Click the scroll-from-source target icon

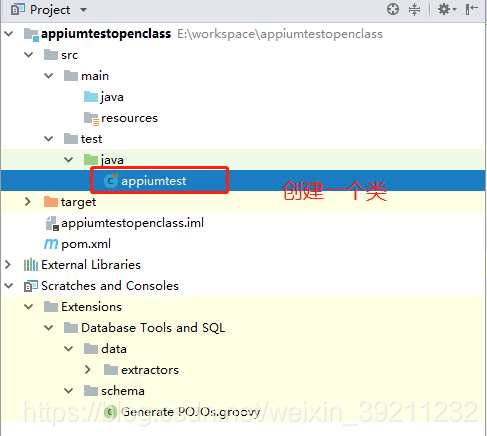393,9
